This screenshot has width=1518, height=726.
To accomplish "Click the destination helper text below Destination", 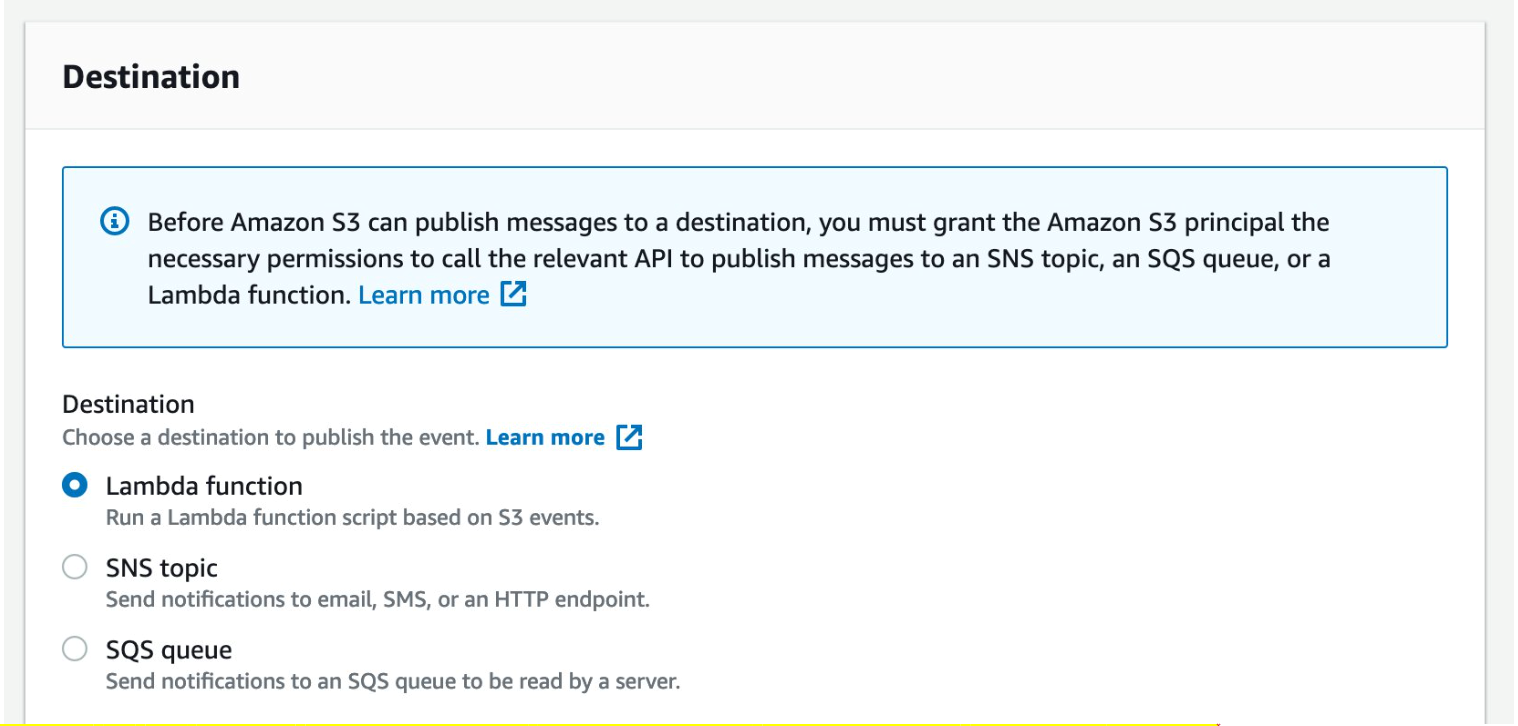I will [270, 437].
